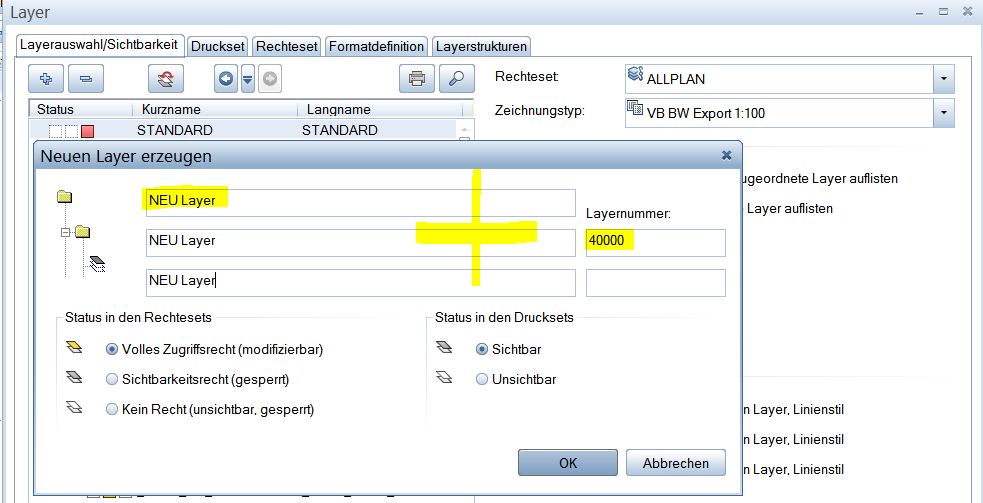Switch to the Druckset tab
Screen dimensions: 983x503
(x=218, y=46)
